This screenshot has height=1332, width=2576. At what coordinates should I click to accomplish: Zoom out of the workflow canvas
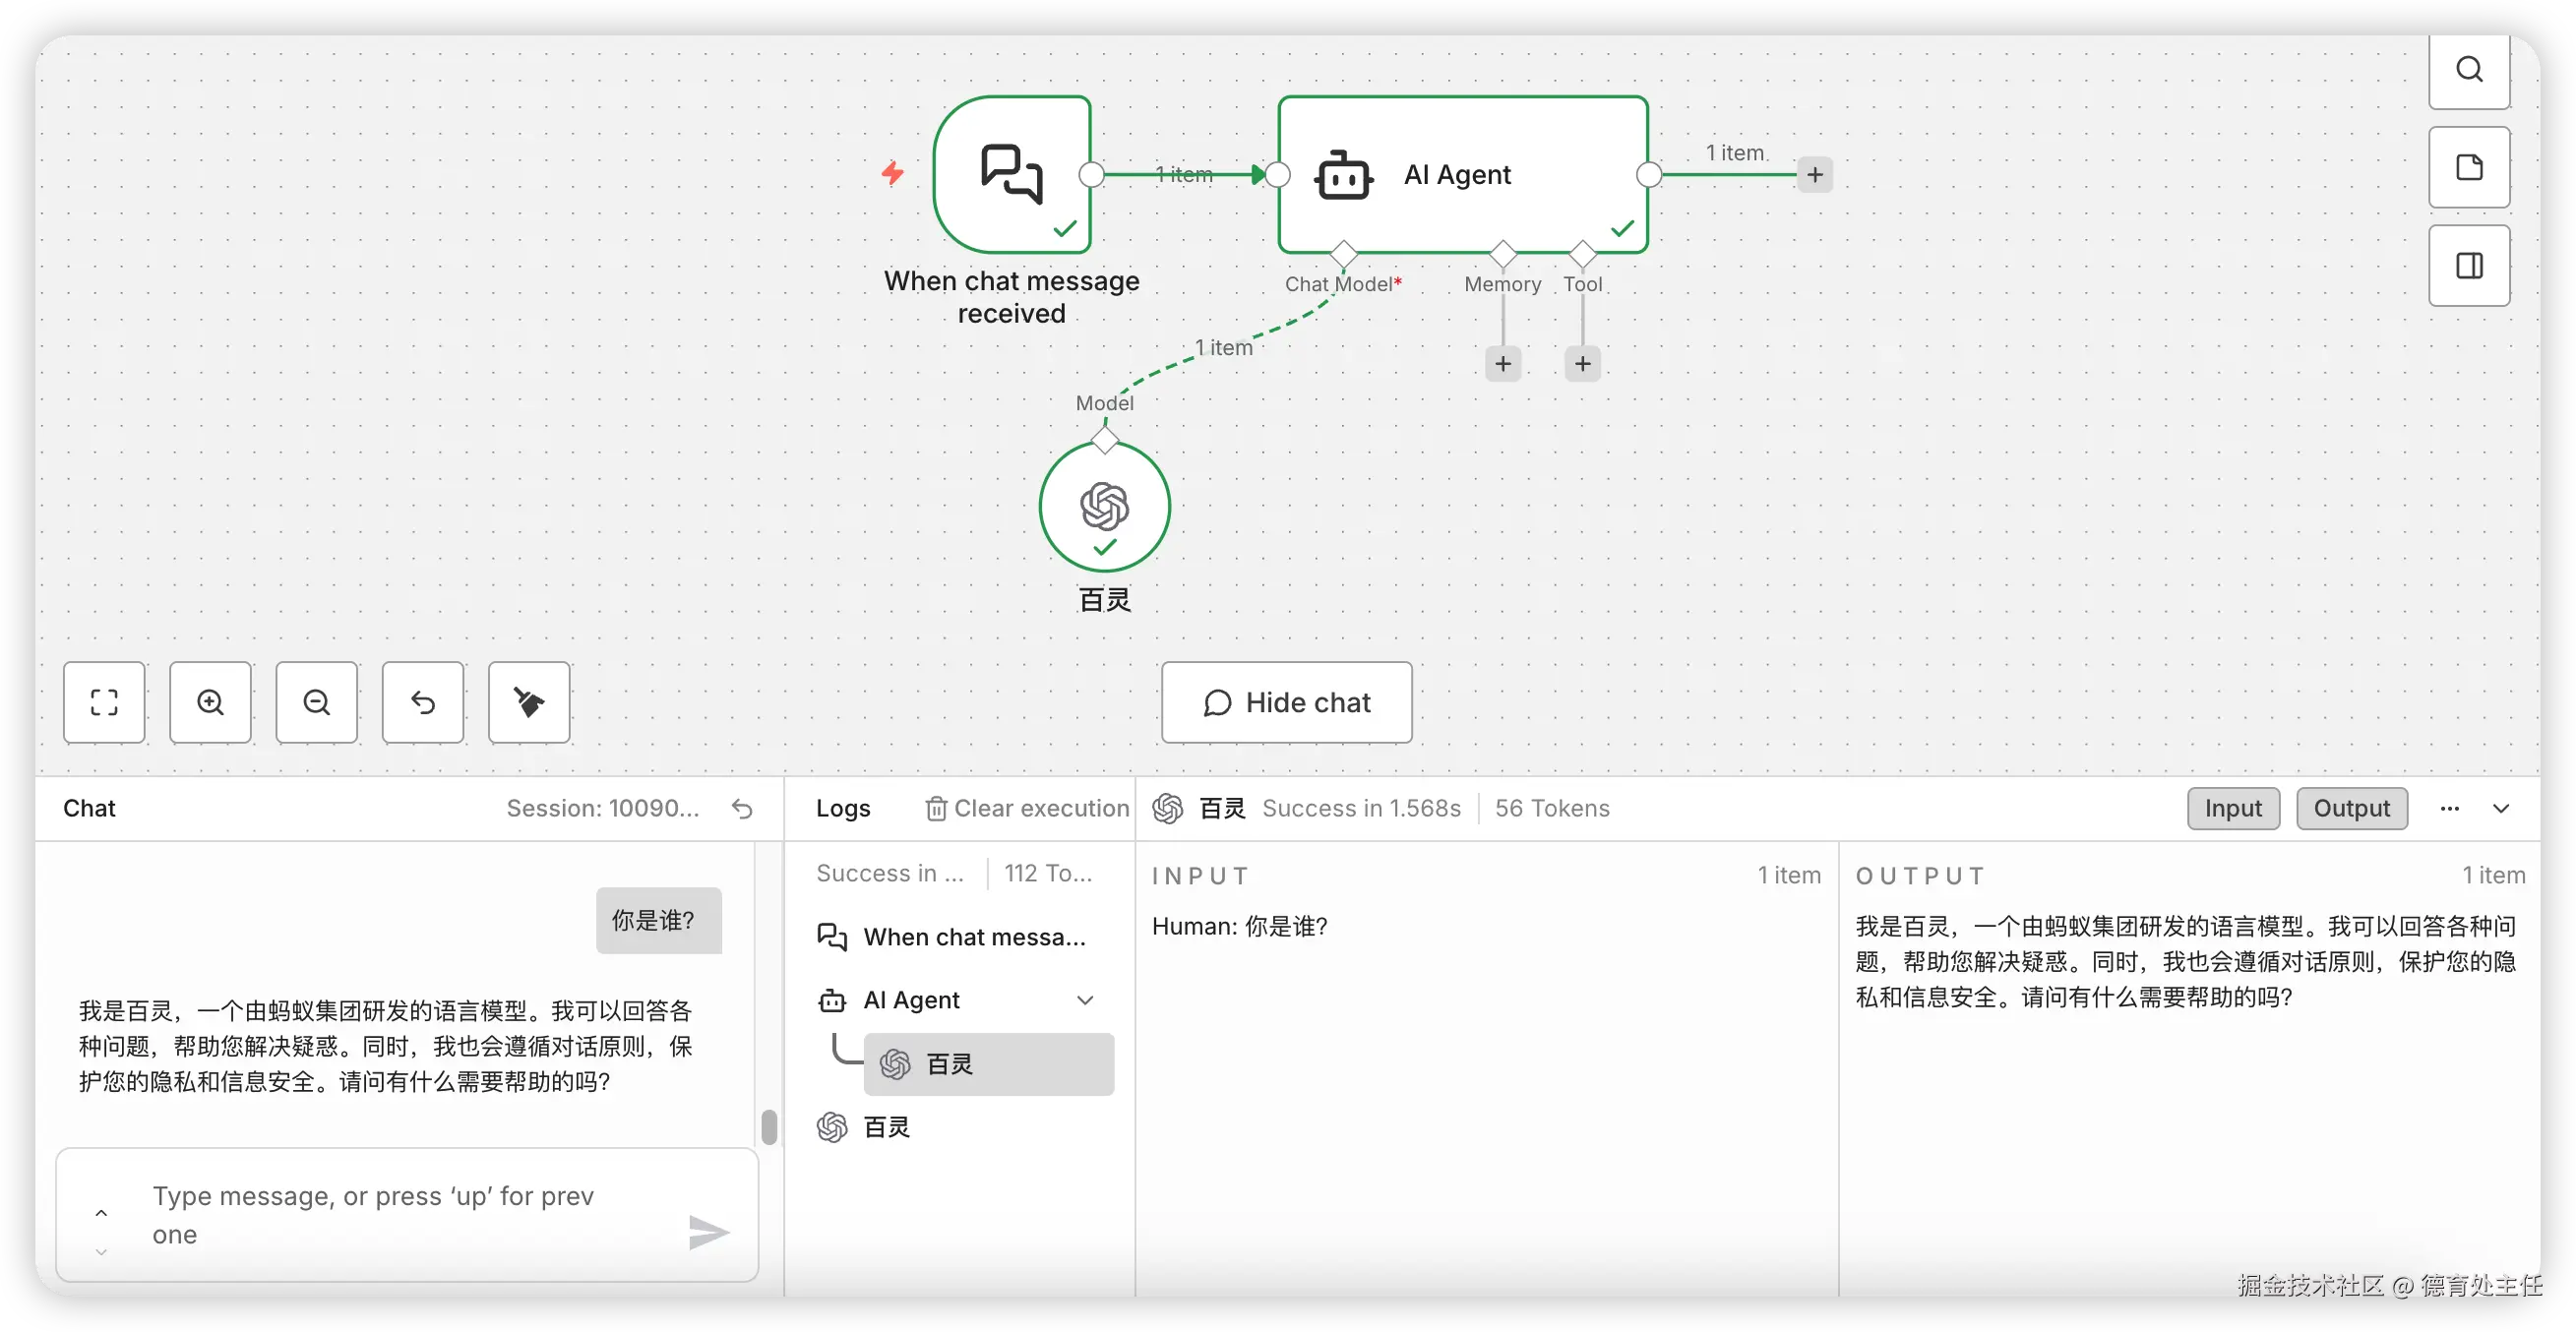tap(316, 702)
